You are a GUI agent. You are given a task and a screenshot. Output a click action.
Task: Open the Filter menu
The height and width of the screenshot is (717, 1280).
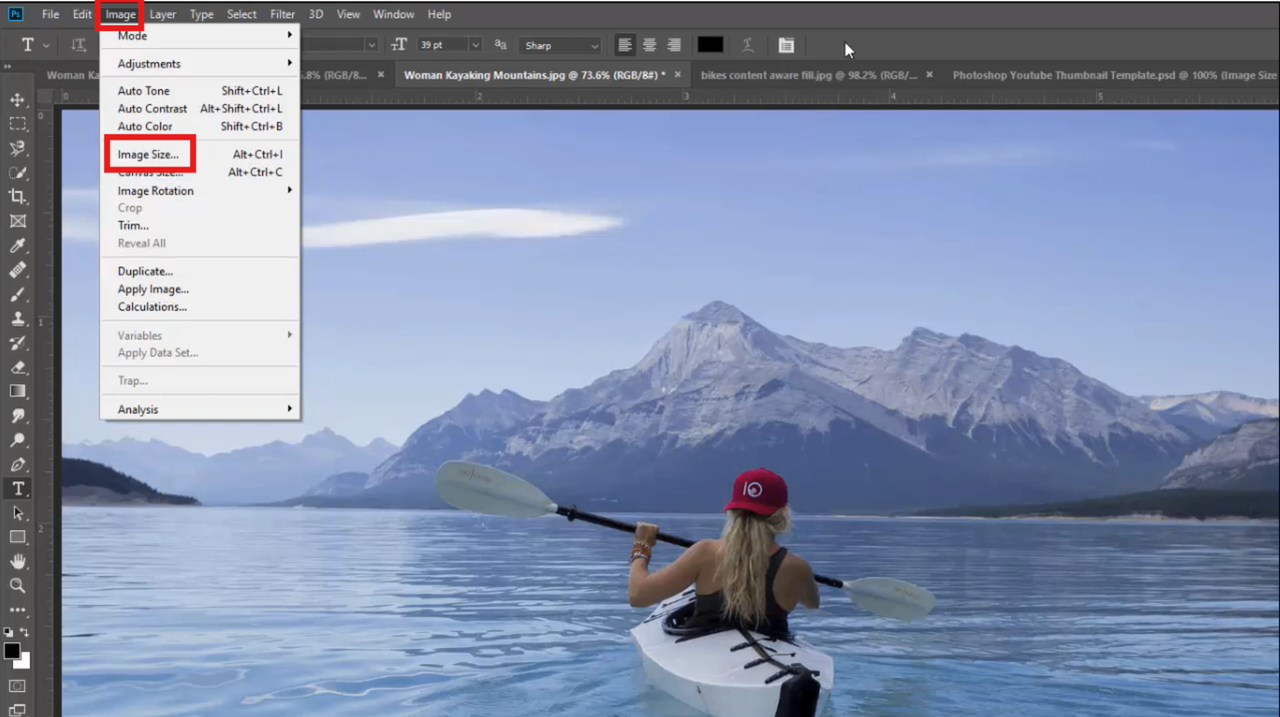tap(283, 14)
